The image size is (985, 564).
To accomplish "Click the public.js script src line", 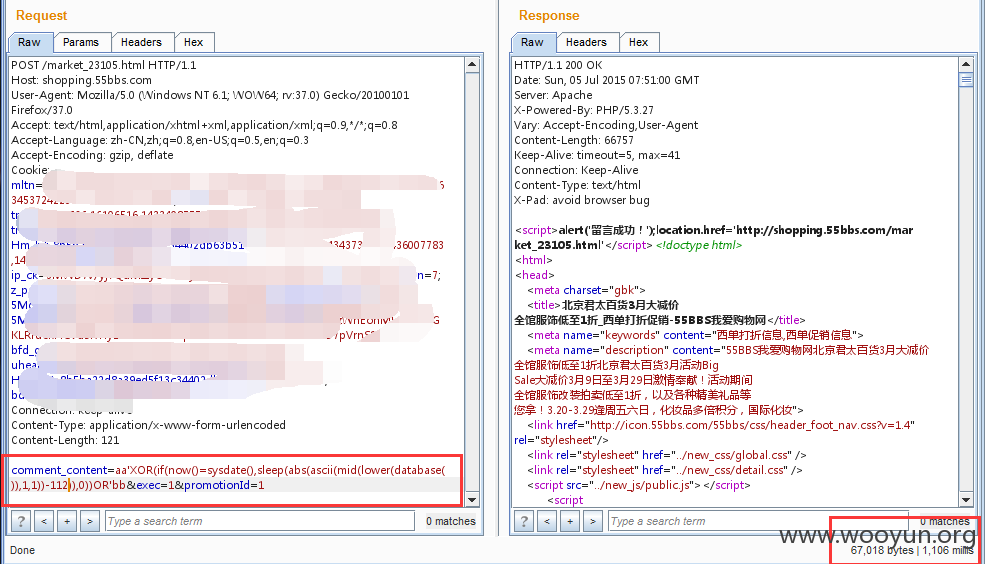I will tap(638, 485).
